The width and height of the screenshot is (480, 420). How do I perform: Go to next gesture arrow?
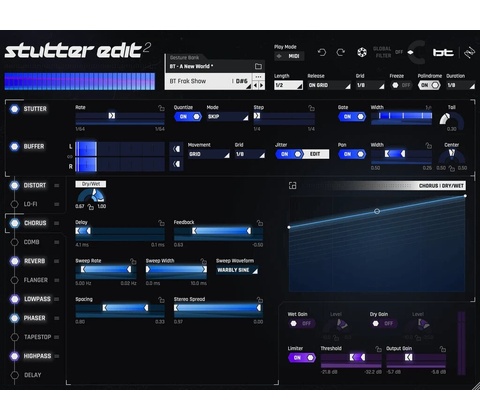[x=261, y=85]
